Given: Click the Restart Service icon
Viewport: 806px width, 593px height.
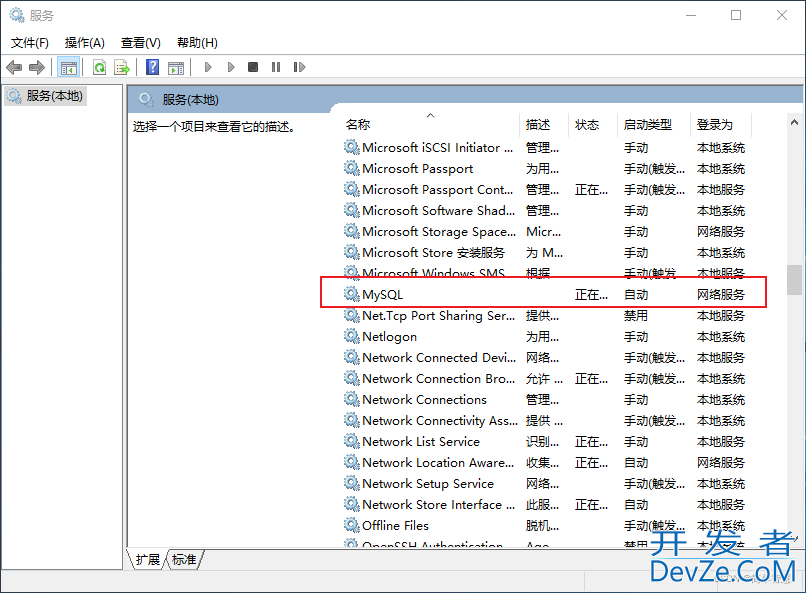Looking at the screenshot, I should [x=299, y=67].
